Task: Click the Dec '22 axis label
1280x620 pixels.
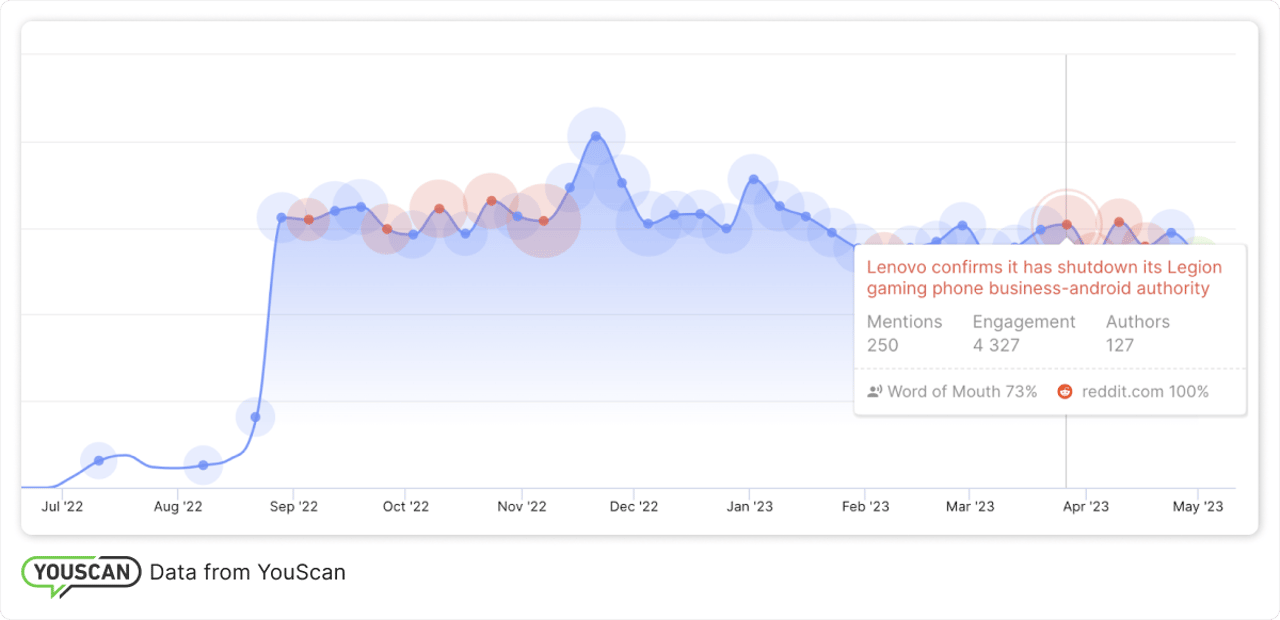Action: [634, 507]
